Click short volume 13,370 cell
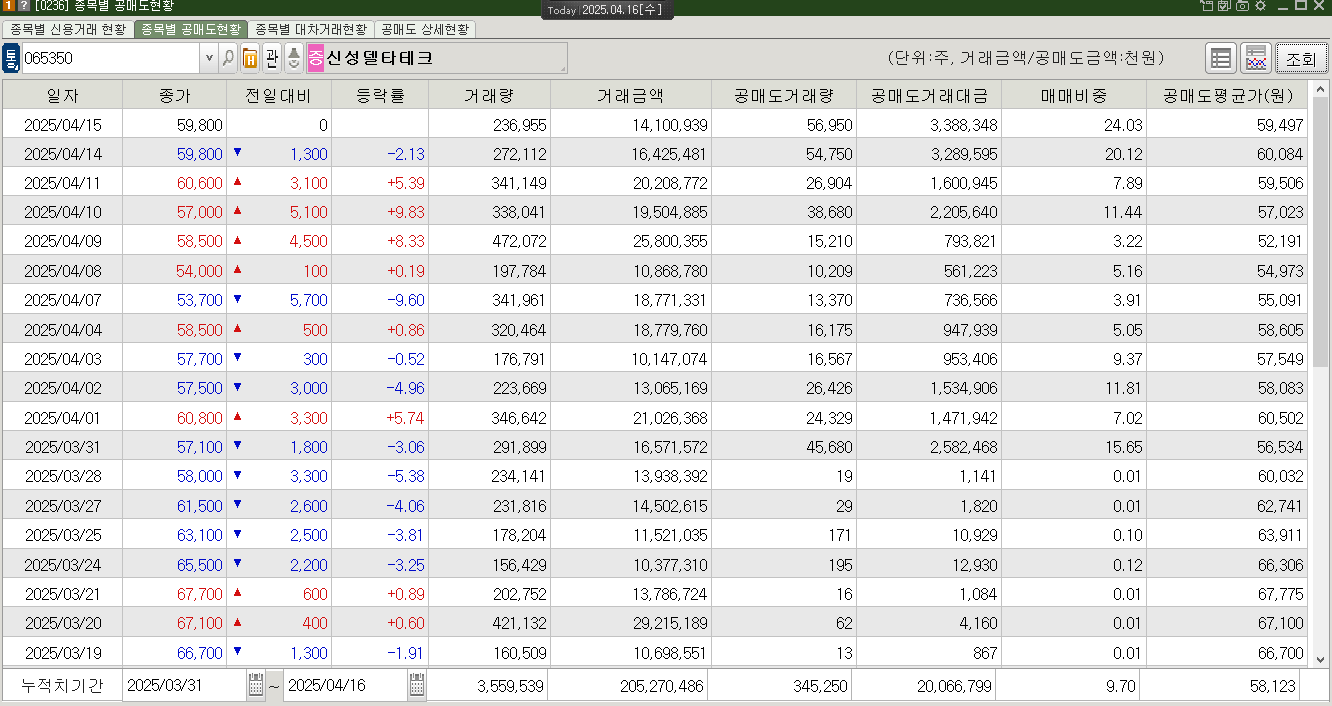The width and height of the screenshot is (1332, 706). 783,300
